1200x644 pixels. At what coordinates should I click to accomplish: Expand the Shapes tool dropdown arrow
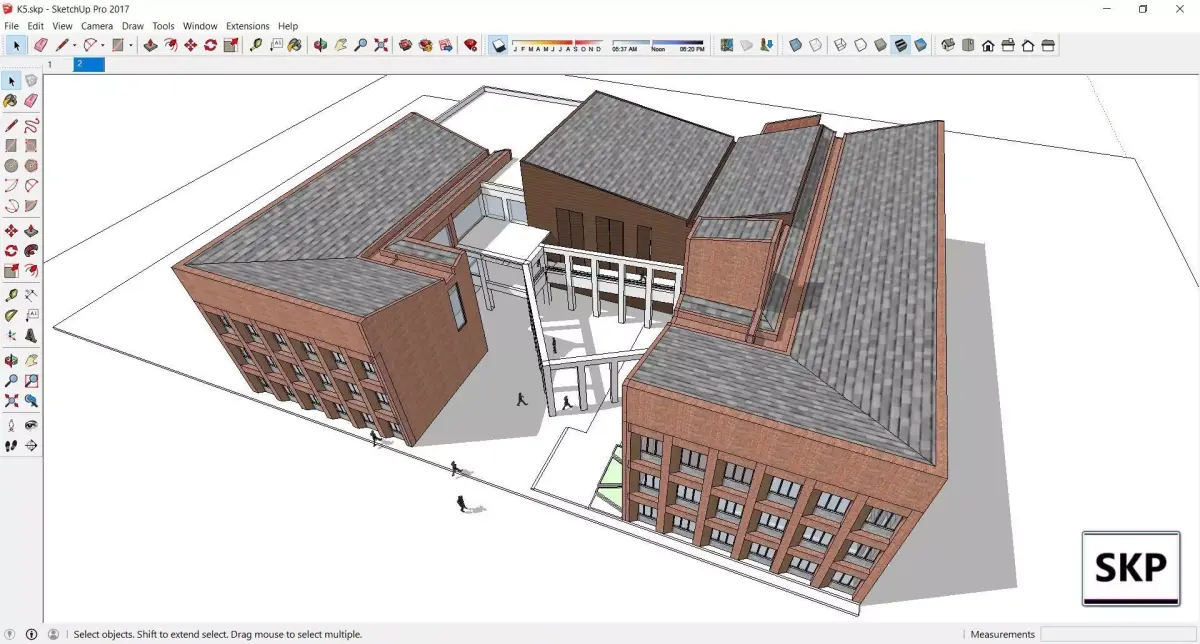tap(131, 45)
